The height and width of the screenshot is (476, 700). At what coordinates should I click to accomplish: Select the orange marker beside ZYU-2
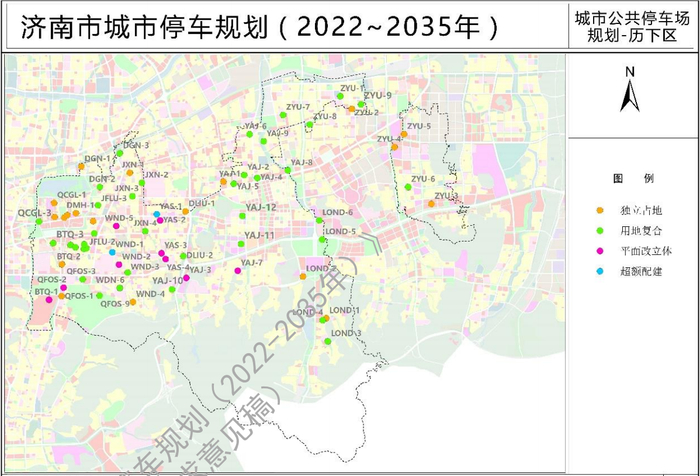[x=351, y=109]
